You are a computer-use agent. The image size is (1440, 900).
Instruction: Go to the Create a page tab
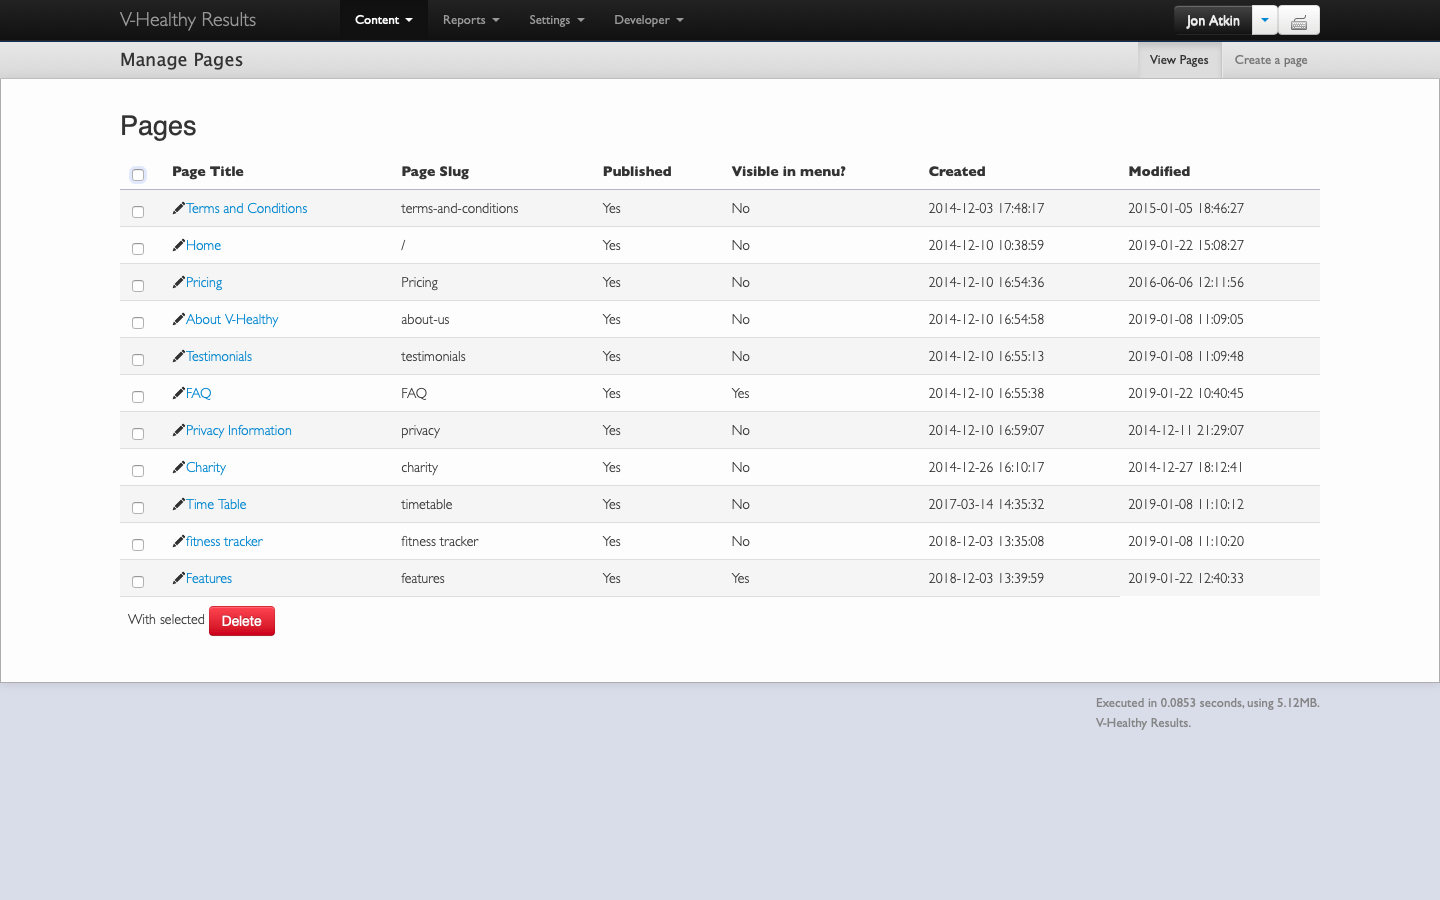pos(1271,60)
